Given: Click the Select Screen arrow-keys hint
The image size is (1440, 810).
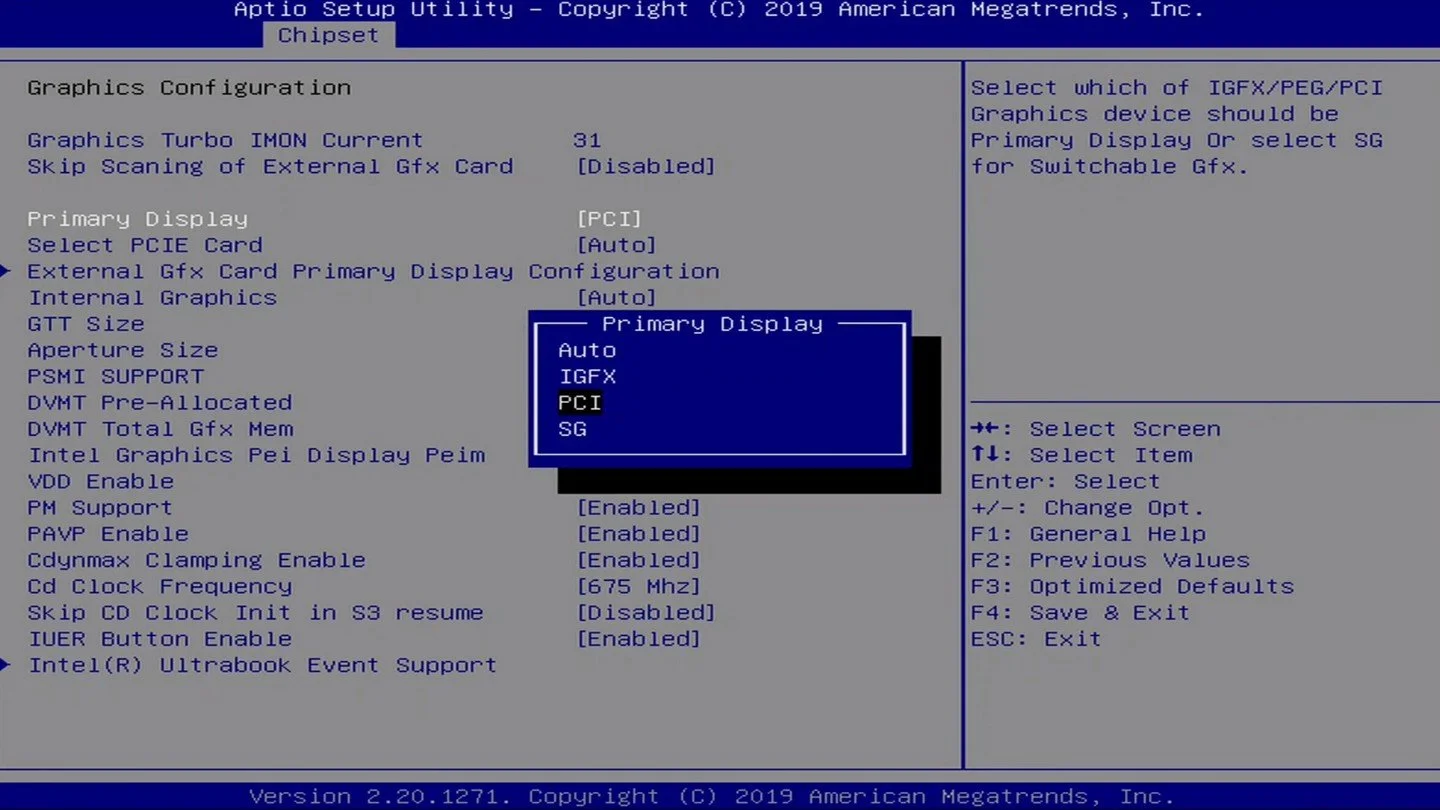Looking at the screenshot, I should [1095, 428].
